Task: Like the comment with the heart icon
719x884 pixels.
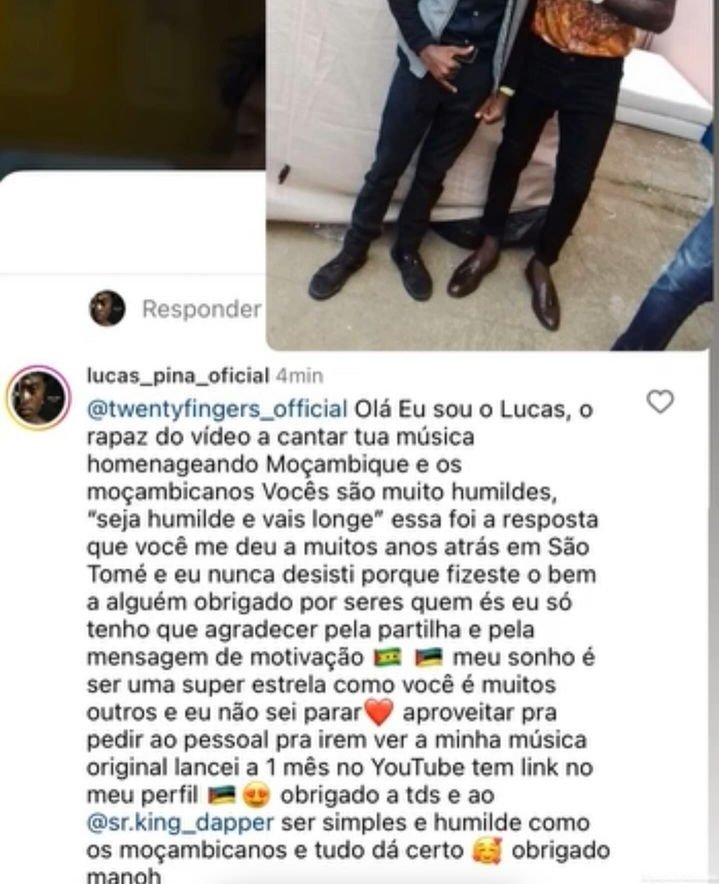Action: 659,402
